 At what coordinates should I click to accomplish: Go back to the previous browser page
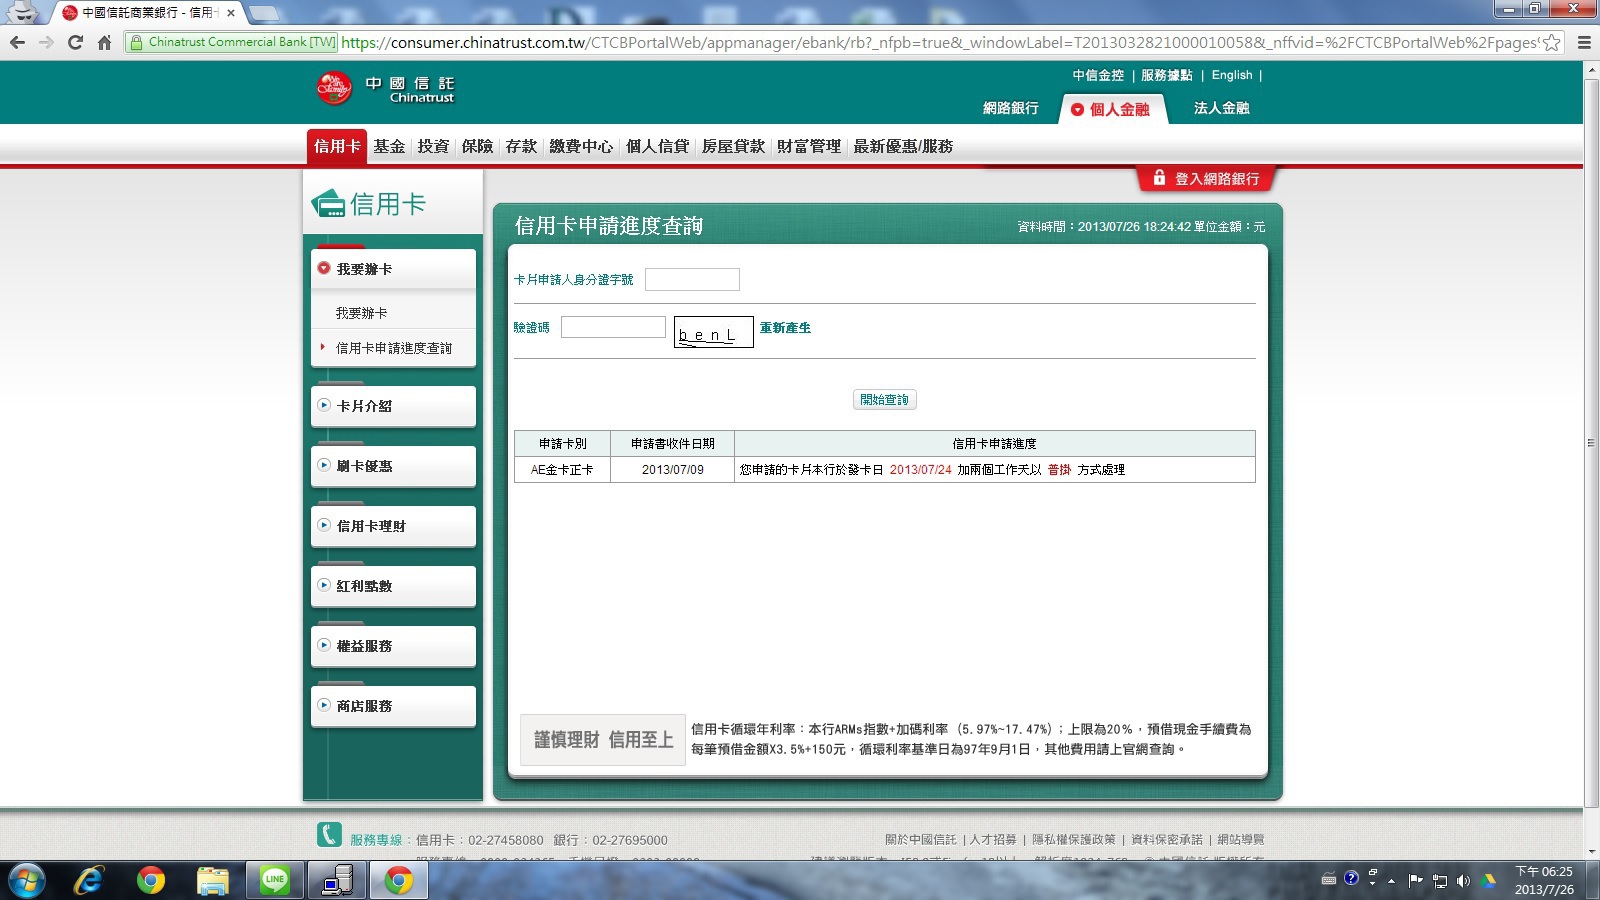[x=17, y=42]
